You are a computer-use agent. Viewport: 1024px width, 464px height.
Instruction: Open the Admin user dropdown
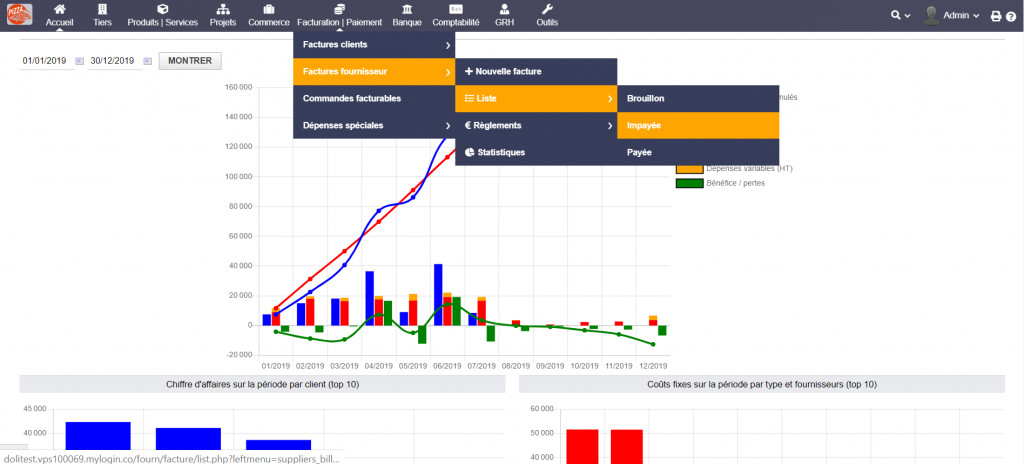pyautogui.click(x=950, y=15)
